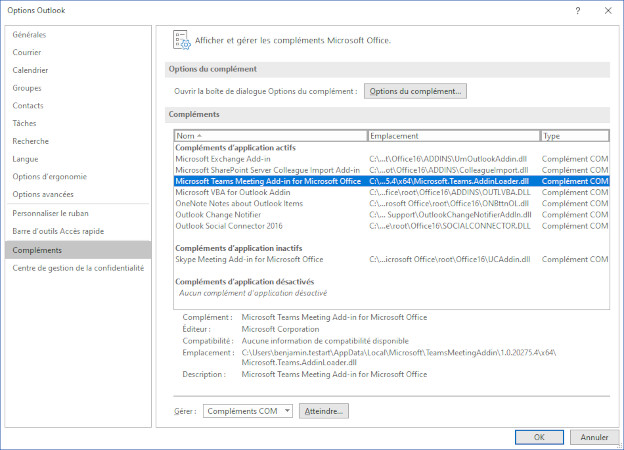Screen dimensions: 624x450
Task: Open the help question mark button
Action: click(577, 11)
